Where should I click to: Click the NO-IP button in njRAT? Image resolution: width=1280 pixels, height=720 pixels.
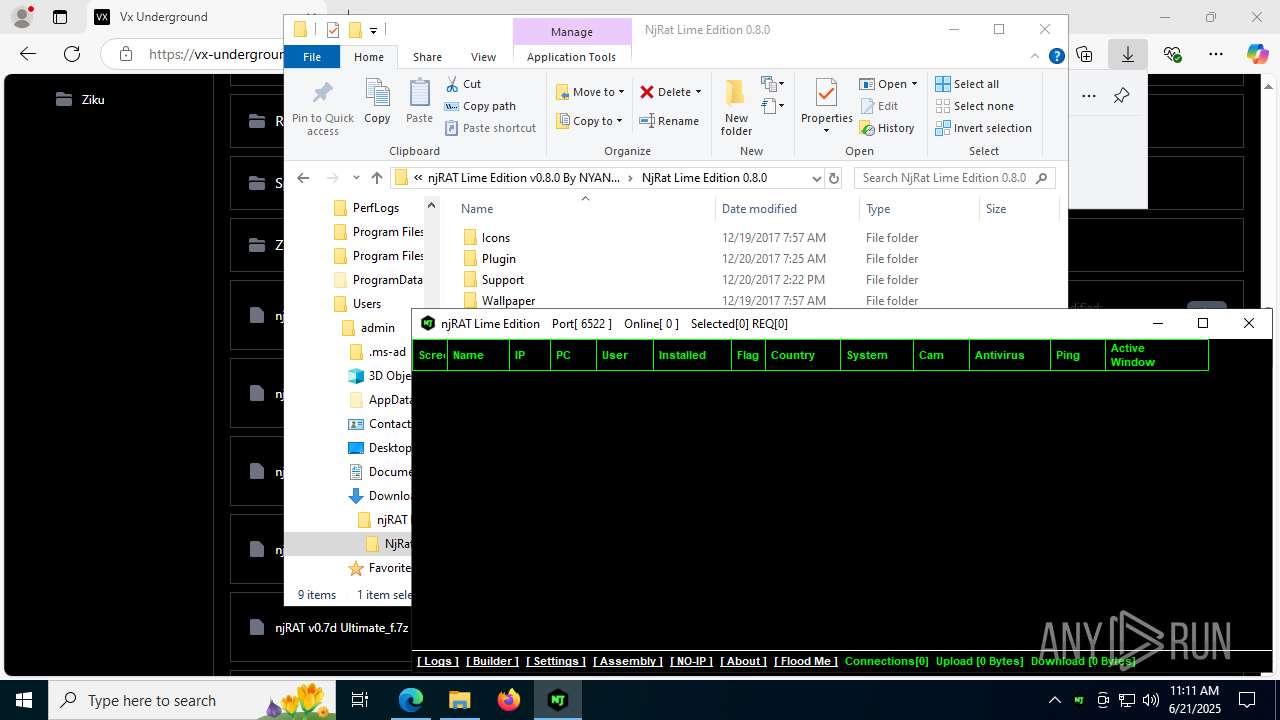(691, 661)
